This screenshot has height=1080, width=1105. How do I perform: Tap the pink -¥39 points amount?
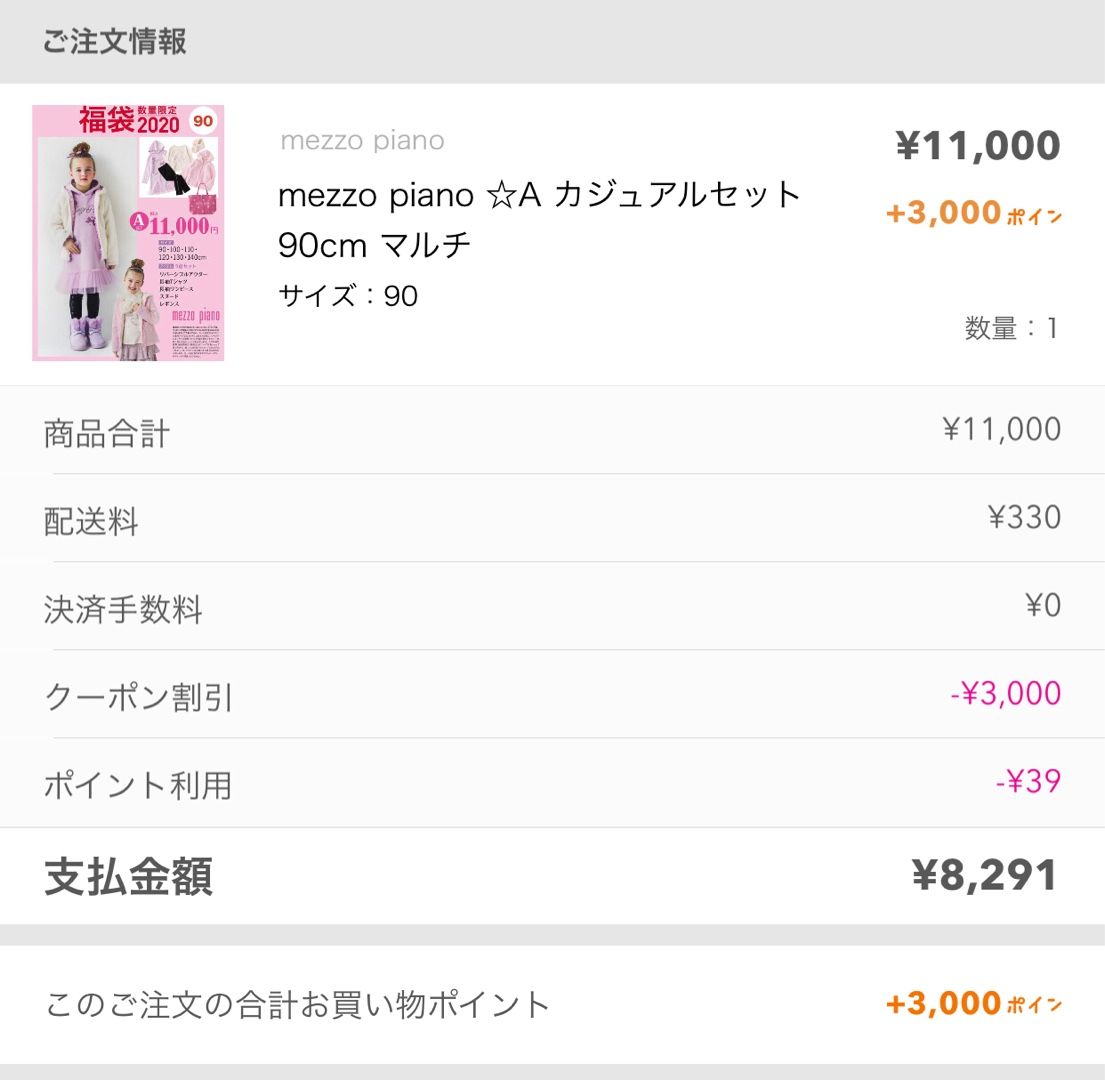1028,782
